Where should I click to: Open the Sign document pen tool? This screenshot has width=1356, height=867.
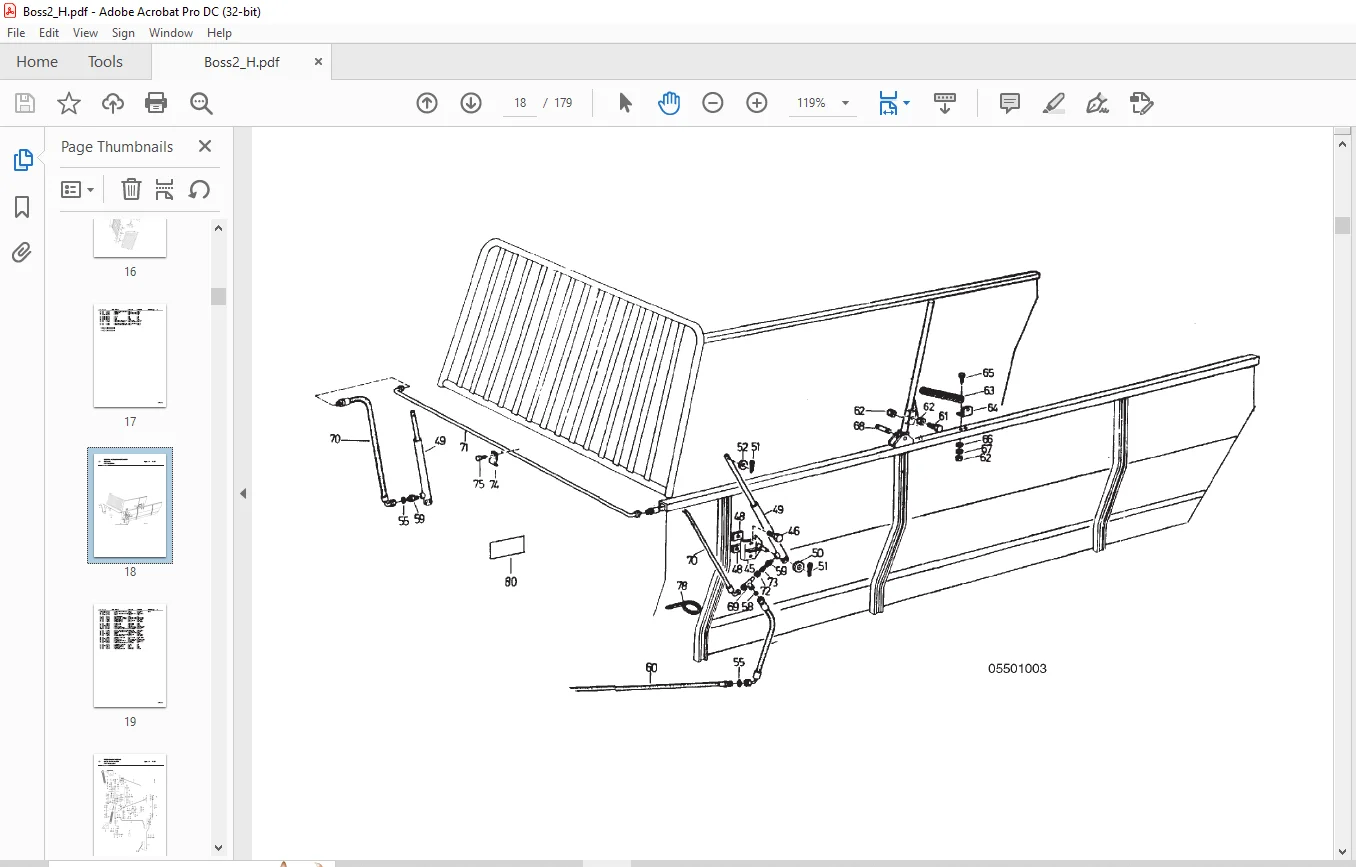(x=1097, y=103)
